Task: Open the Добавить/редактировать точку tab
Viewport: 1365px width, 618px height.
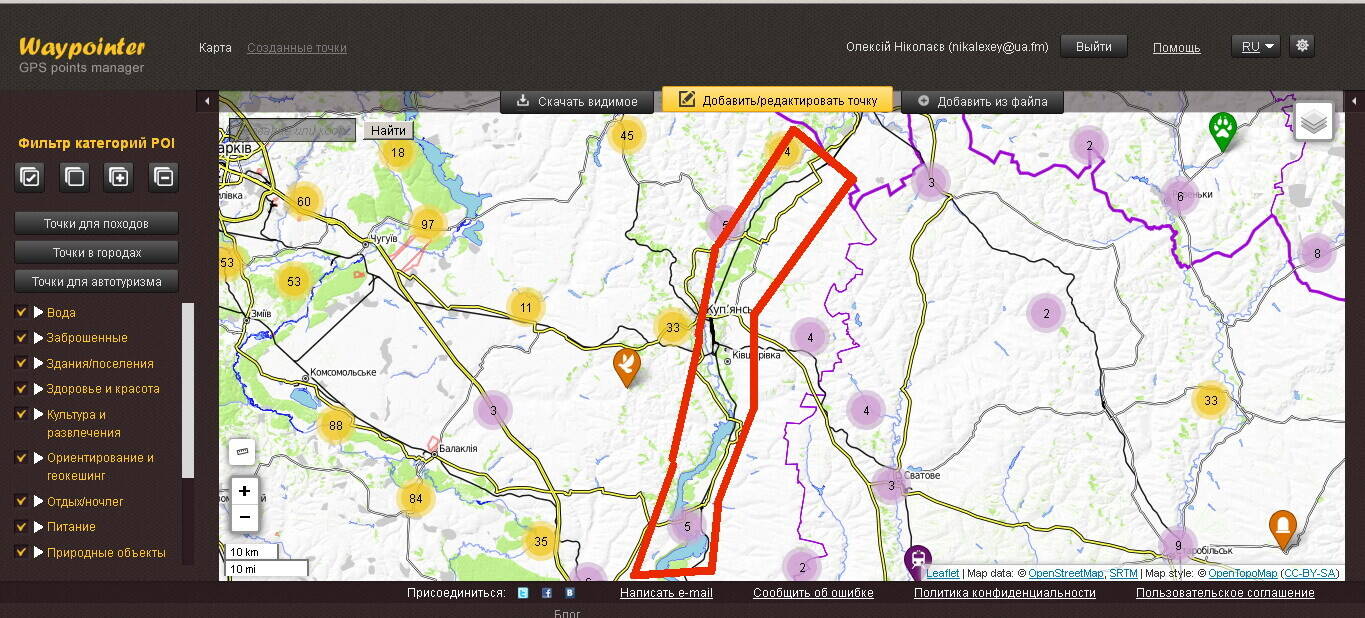Action: click(777, 100)
